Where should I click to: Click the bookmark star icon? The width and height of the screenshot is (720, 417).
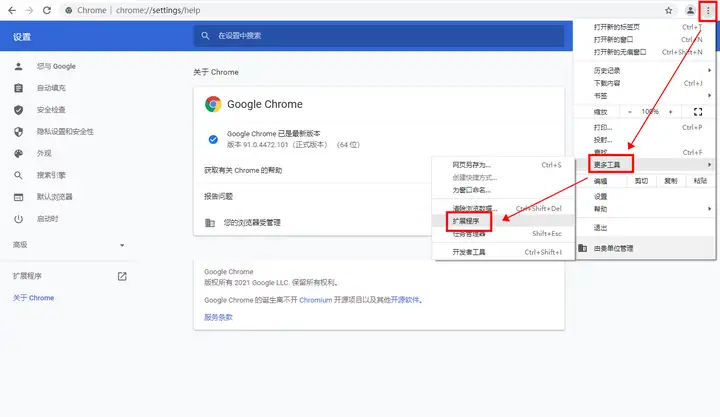click(669, 10)
